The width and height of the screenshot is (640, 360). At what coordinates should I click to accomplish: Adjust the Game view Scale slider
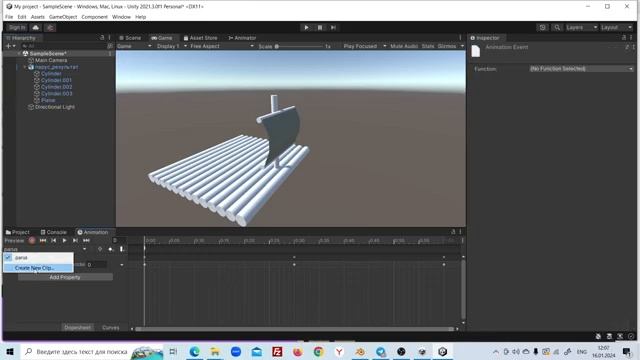click(x=301, y=46)
